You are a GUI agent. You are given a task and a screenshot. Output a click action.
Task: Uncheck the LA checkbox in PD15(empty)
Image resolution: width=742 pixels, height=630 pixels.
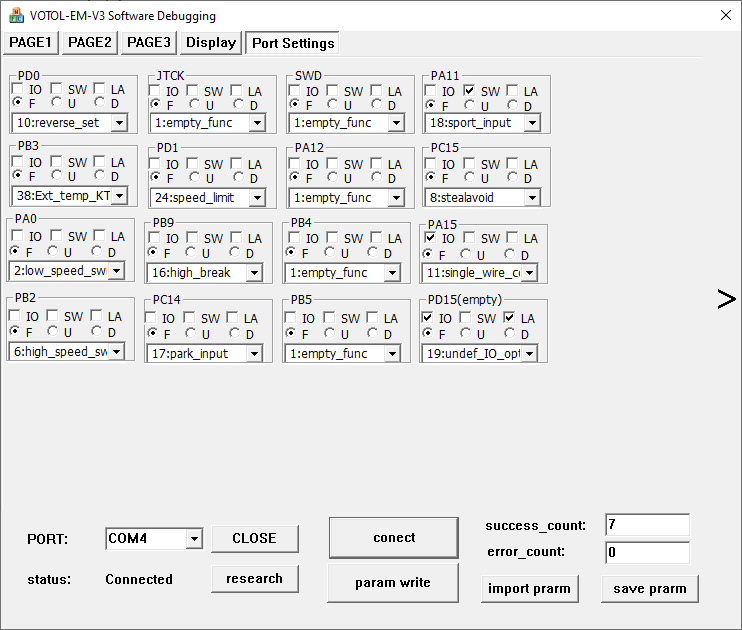(509, 318)
